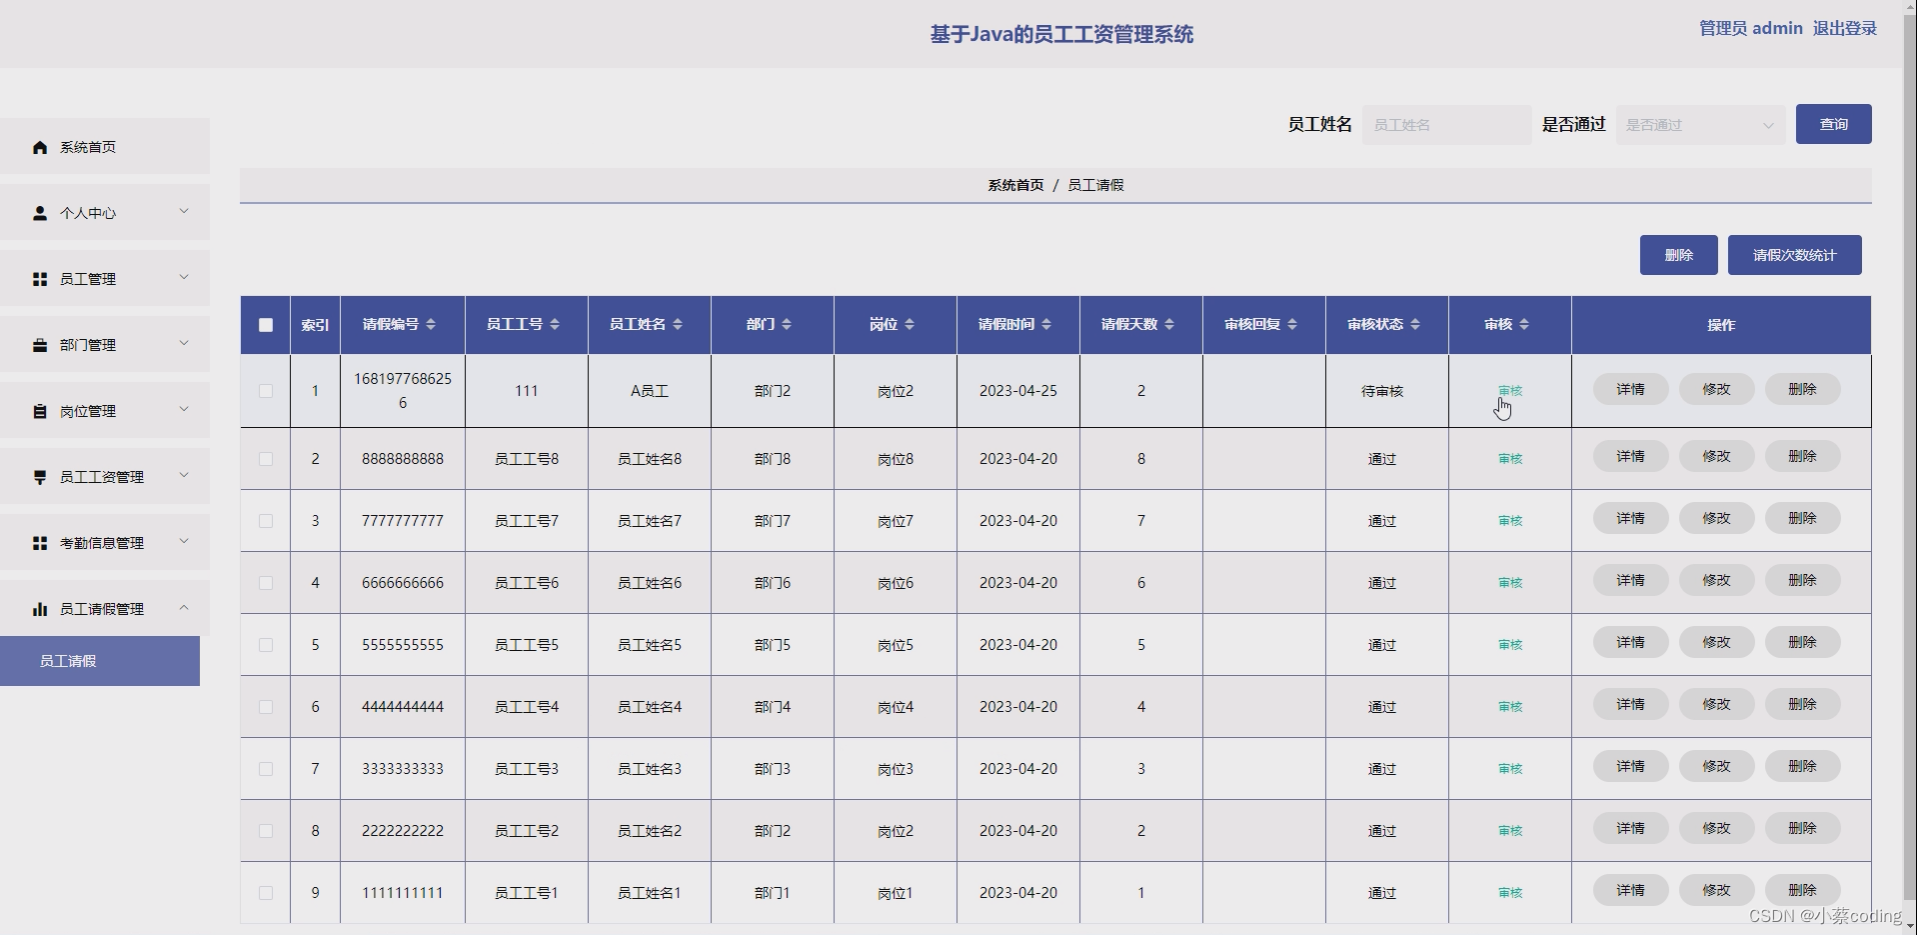Open 请假次数统计 statistics
The image size is (1917, 935).
click(x=1794, y=255)
